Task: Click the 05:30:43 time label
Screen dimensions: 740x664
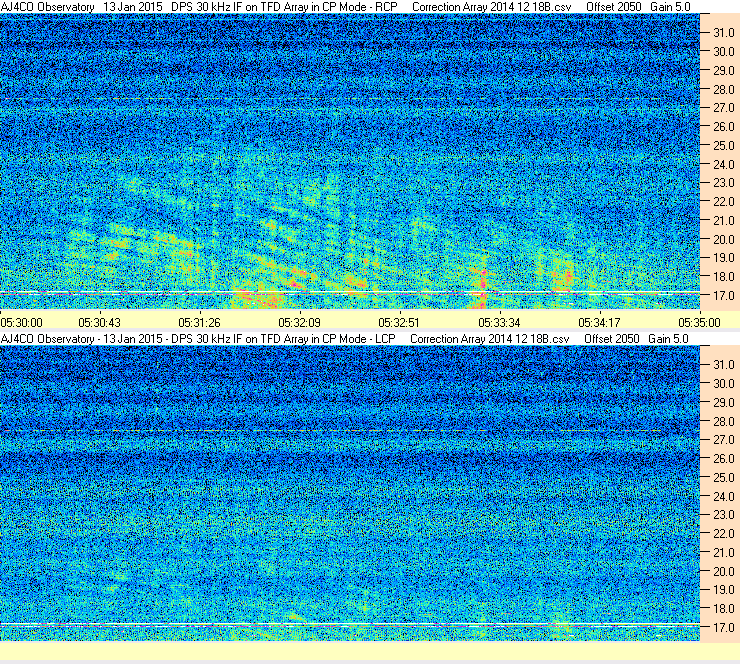Action: [x=100, y=323]
